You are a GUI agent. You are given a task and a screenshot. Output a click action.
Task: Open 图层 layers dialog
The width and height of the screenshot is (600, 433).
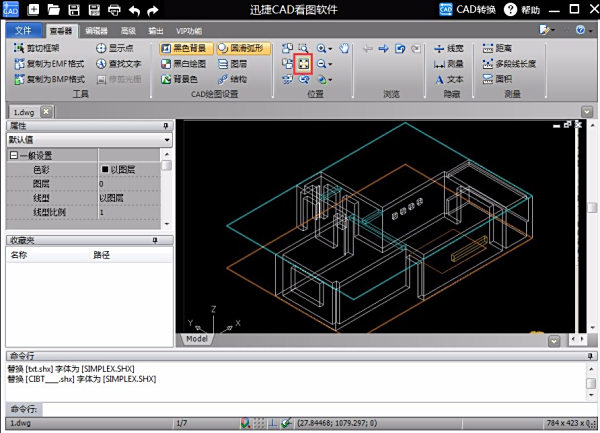(233, 64)
